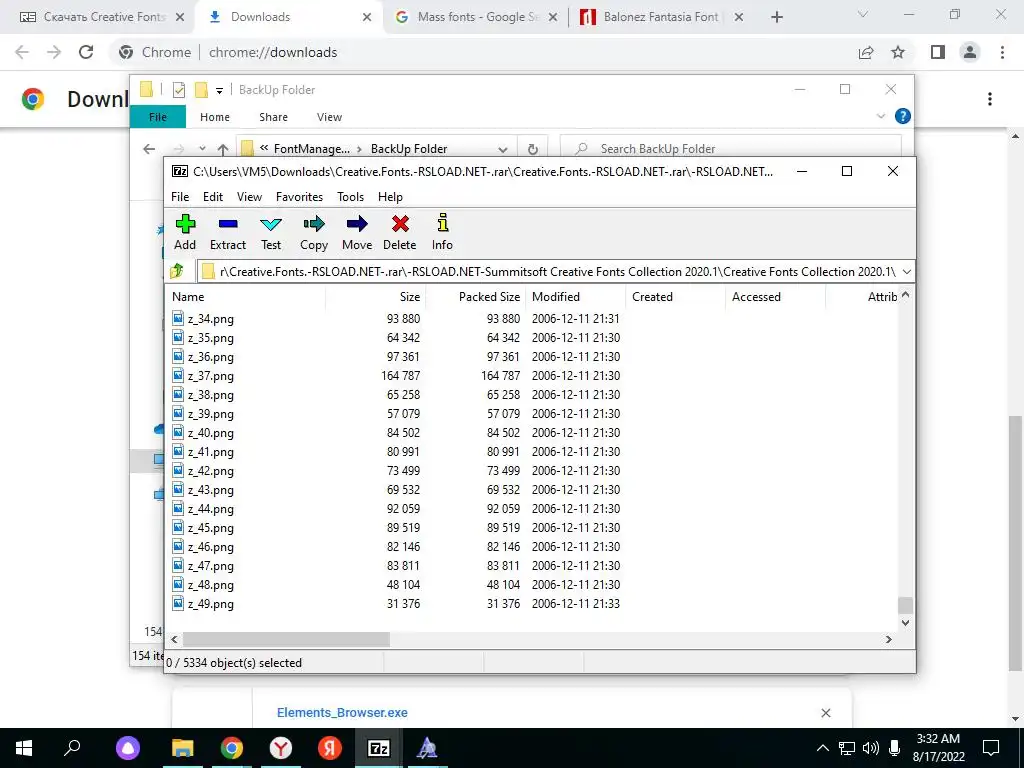Viewport: 1024px width, 768px height.
Task: Open the Chrome profile avatar
Action: coord(970,52)
